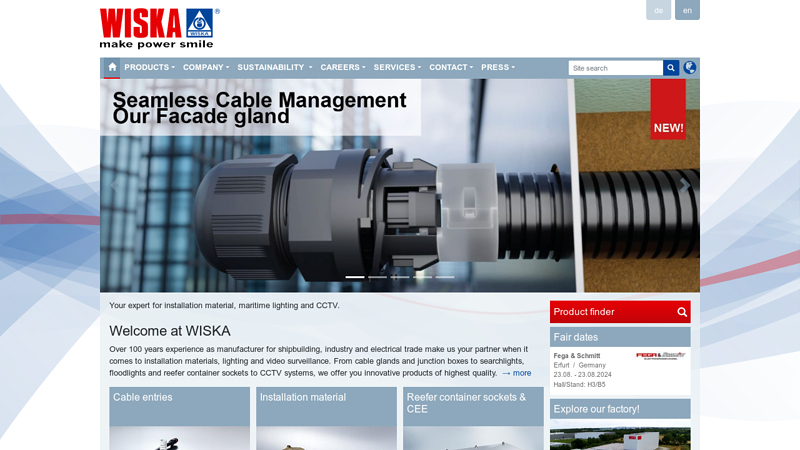The width and height of the screenshot is (800, 450).
Task: Expand the Products menu
Action: 149,67
